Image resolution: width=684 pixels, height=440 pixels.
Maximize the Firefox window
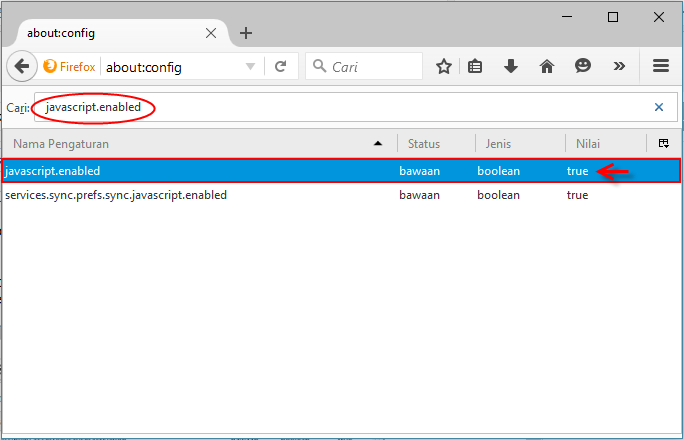pos(613,17)
